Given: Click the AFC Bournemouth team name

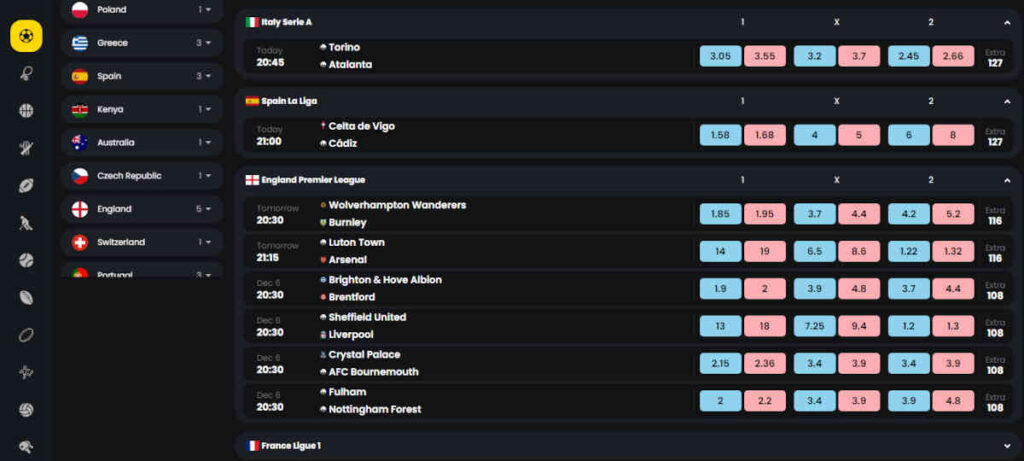Looking at the screenshot, I should click(374, 372).
